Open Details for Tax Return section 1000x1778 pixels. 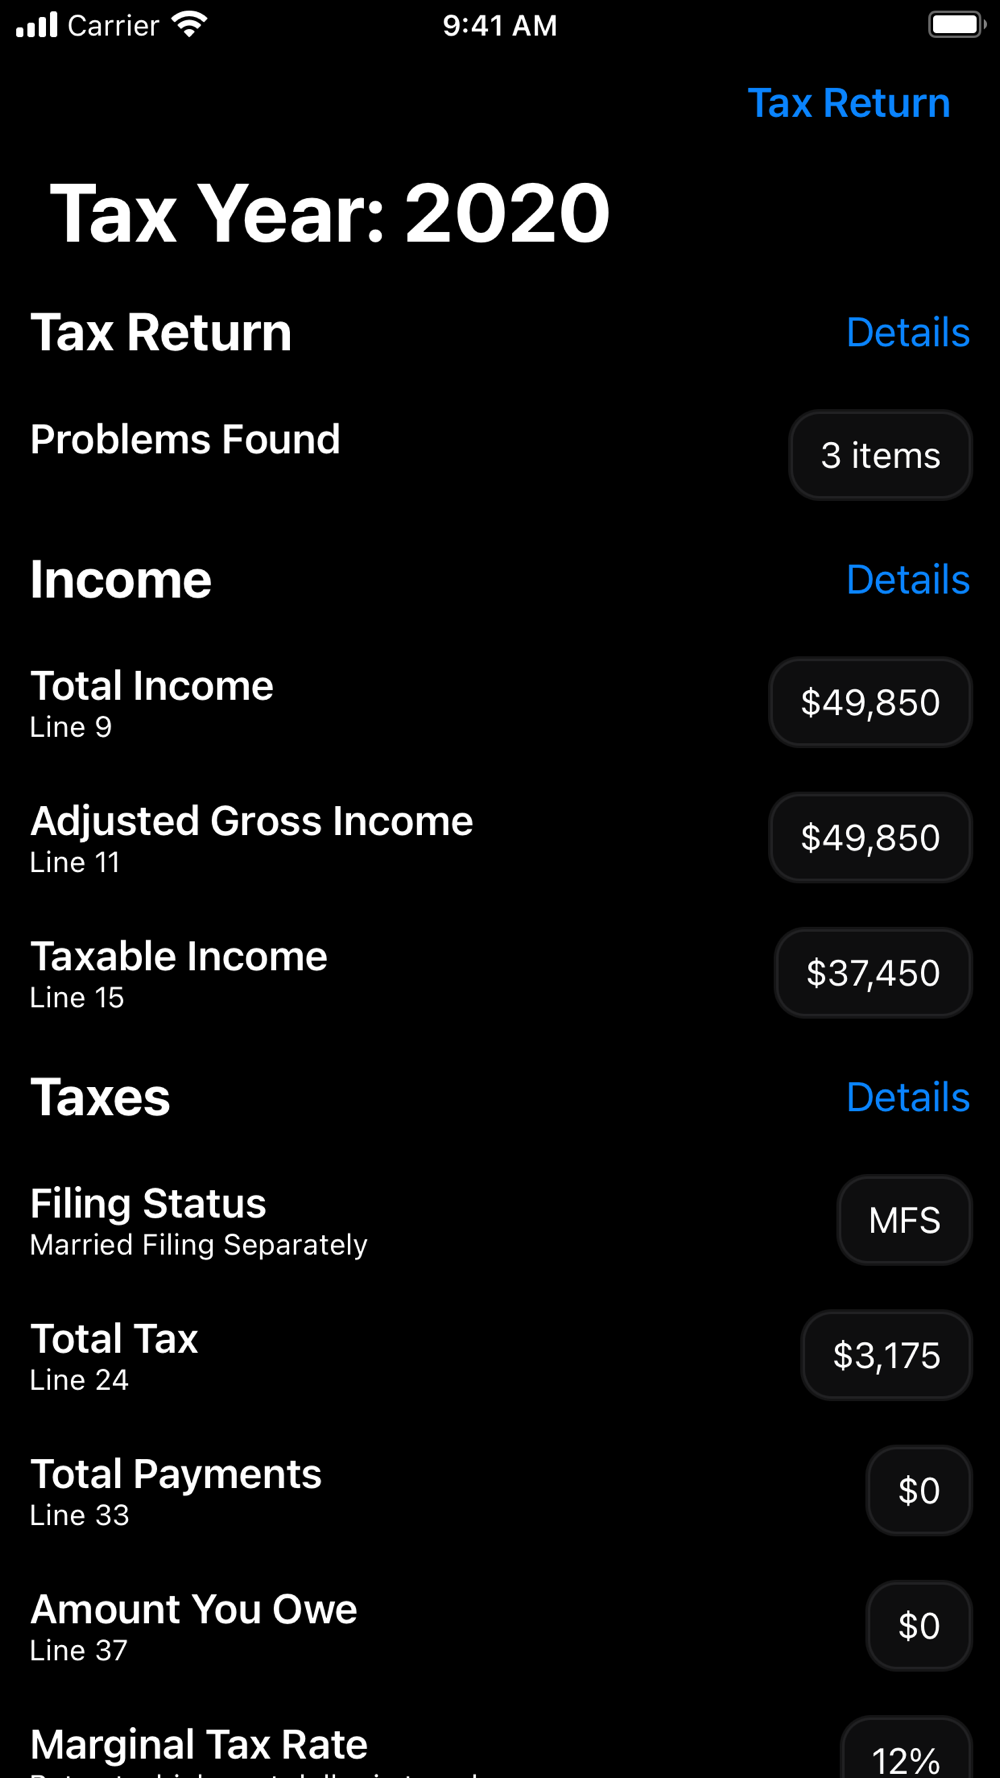pos(907,332)
